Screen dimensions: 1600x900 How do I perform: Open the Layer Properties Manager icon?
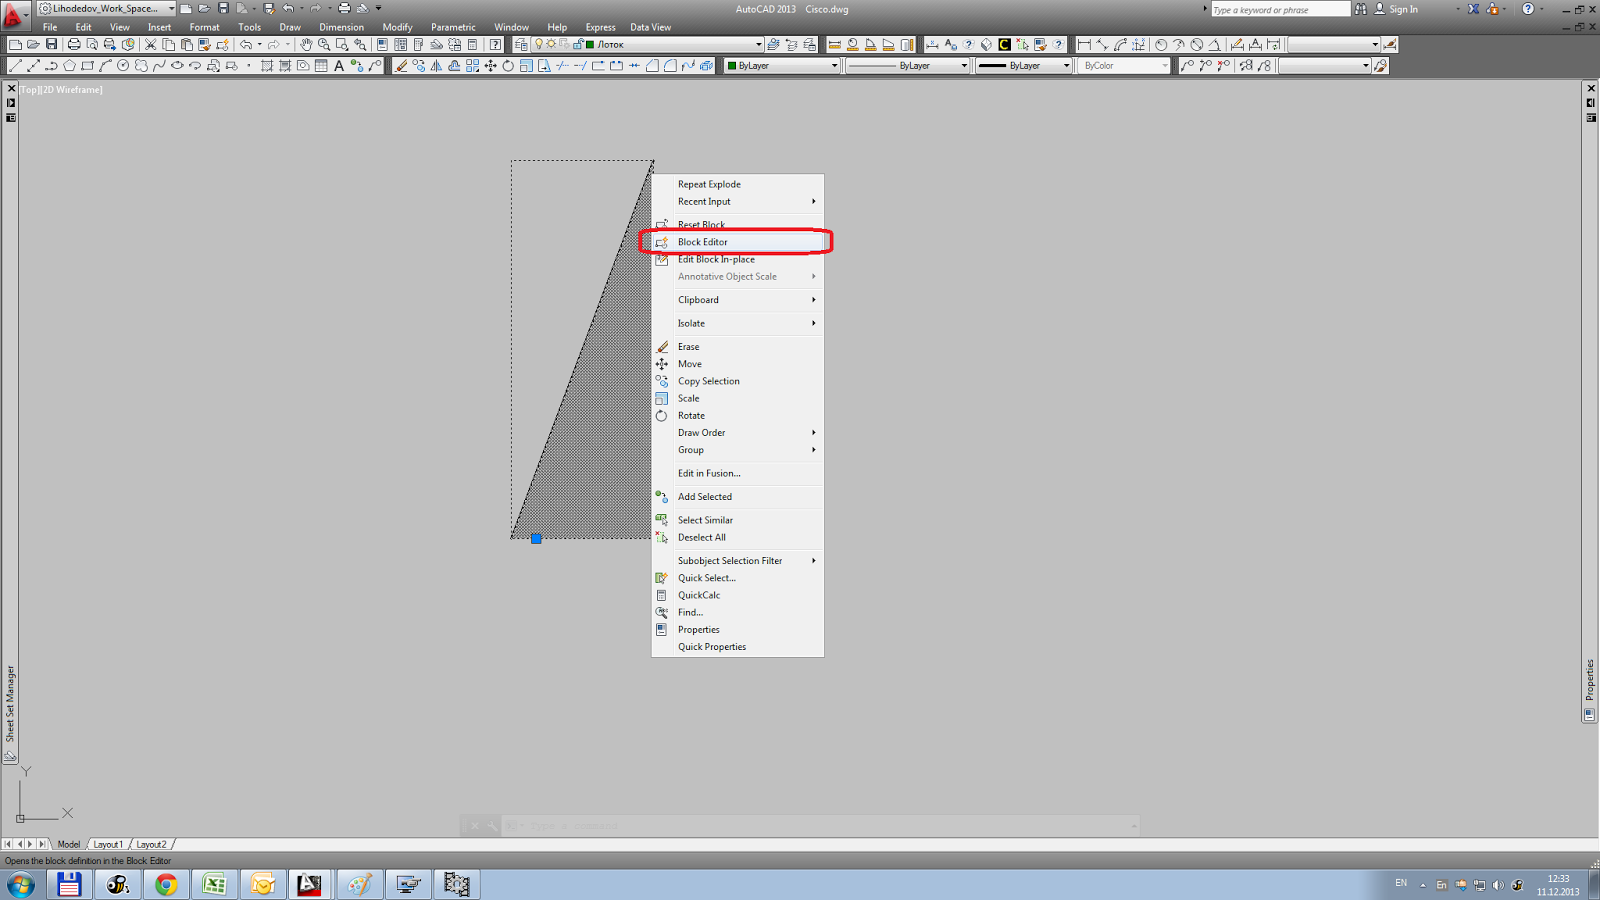pos(521,44)
